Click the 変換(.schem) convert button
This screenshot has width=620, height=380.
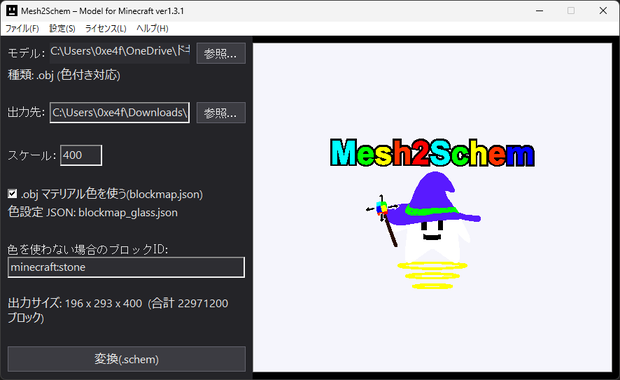127,359
